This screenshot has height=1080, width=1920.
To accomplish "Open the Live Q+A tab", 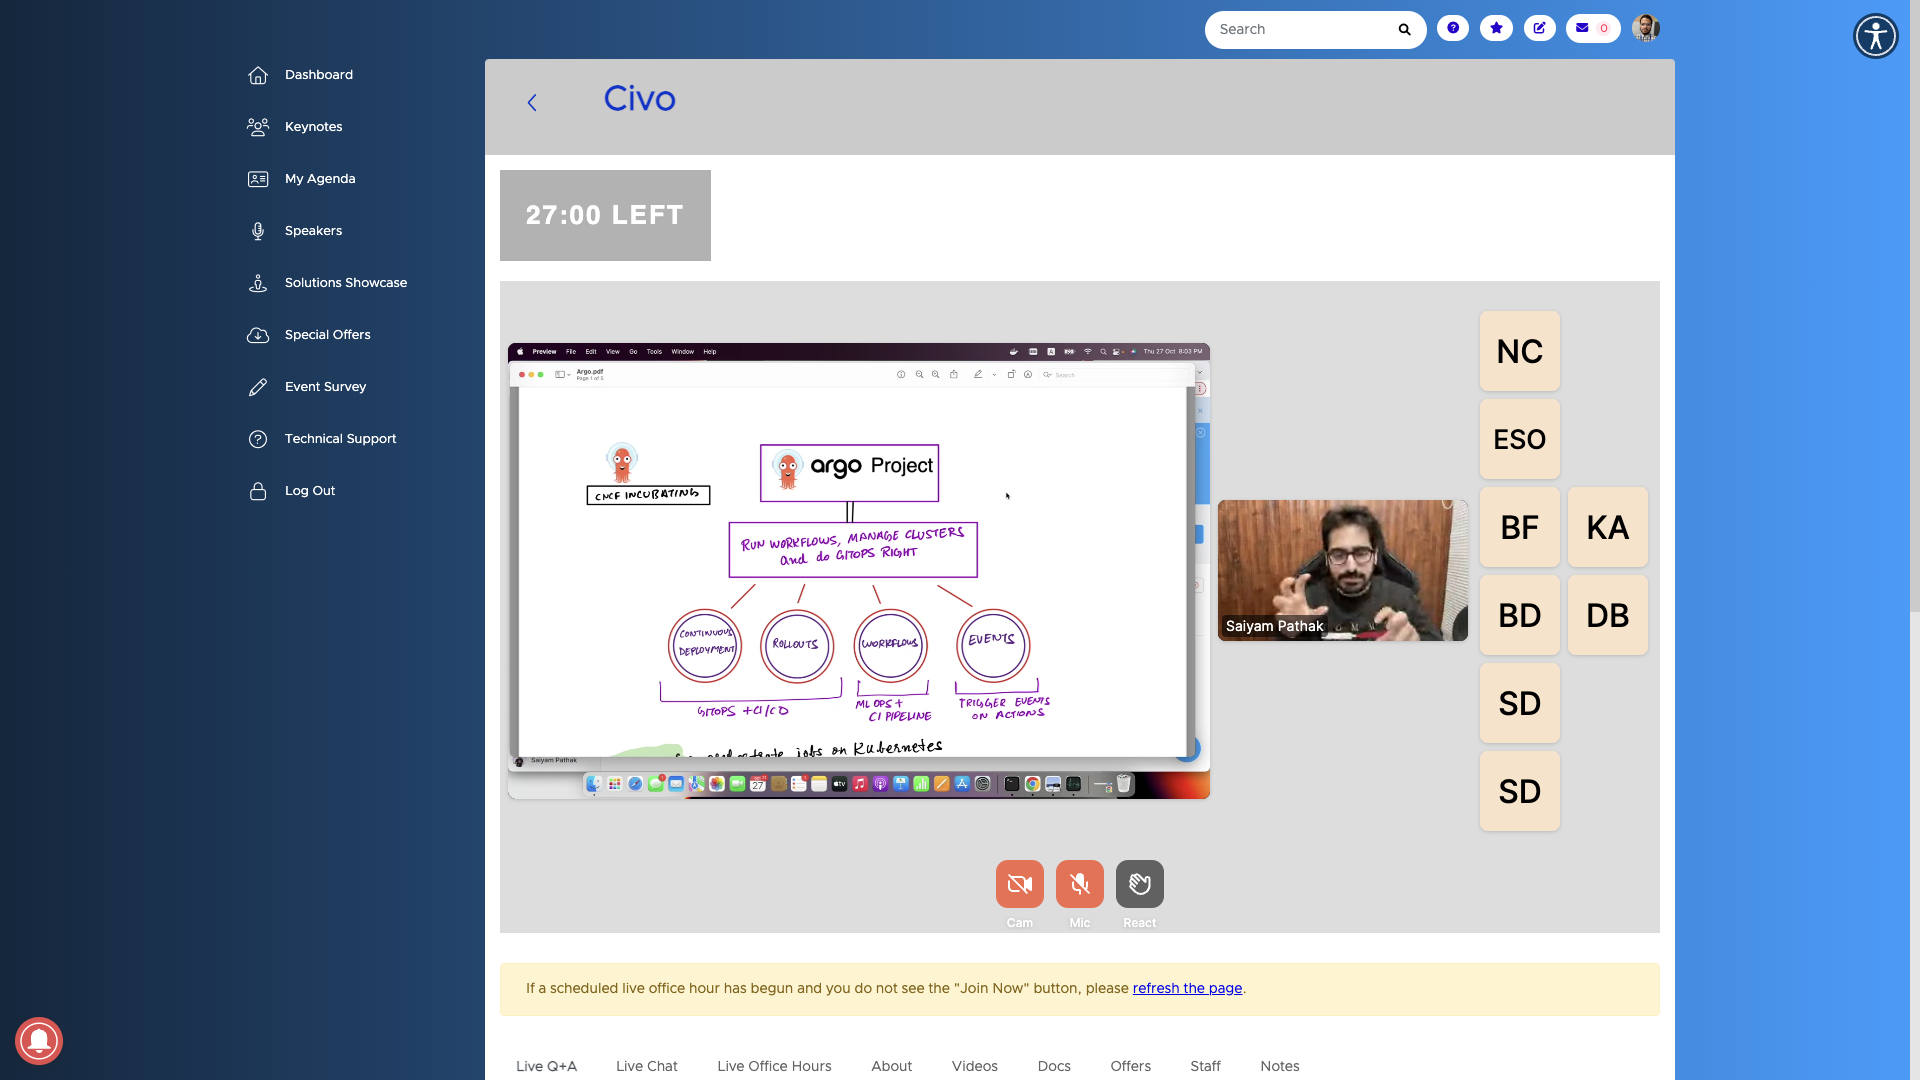I will [x=546, y=1065].
